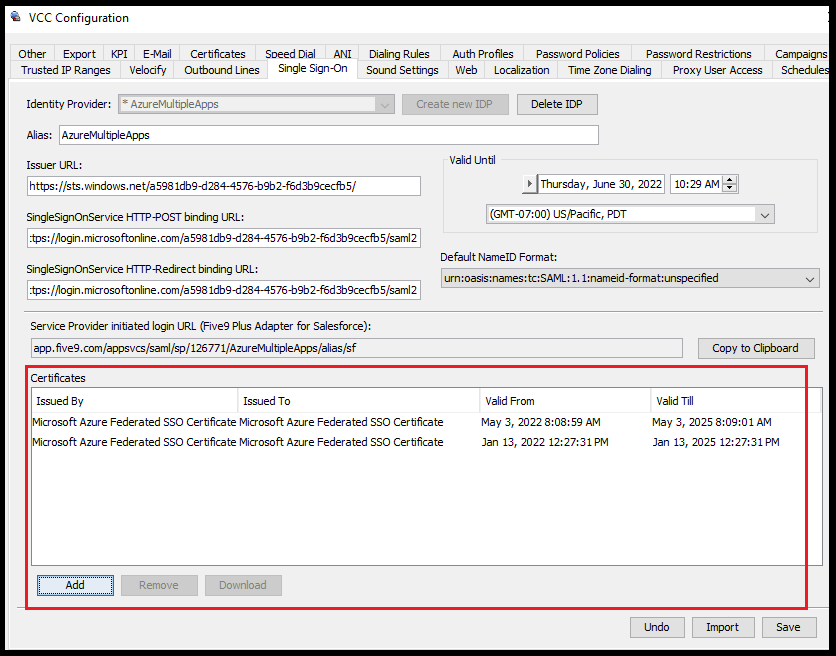Switch to the Web tab
Image resolution: width=836 pixels, height=656 pixels.
466,70
